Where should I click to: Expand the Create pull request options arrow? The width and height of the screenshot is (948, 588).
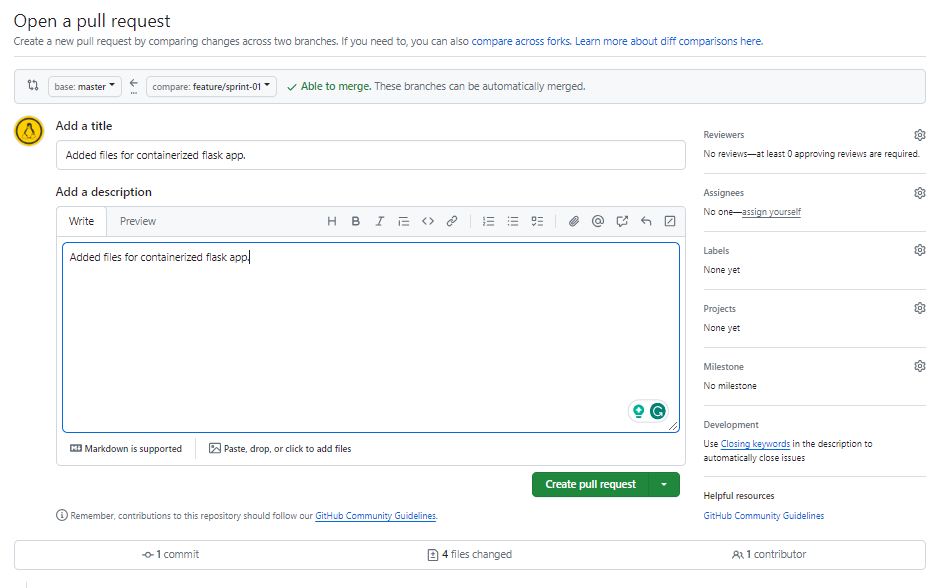pos(664,485)
